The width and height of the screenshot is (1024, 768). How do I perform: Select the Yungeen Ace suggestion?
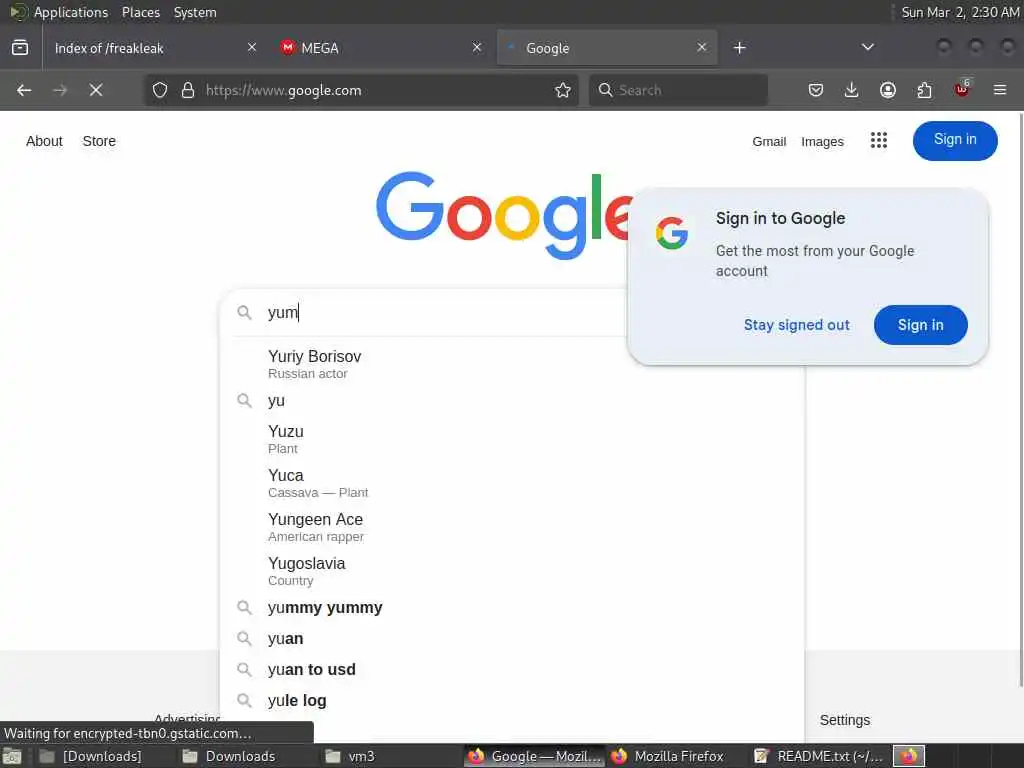coord(512,527)
